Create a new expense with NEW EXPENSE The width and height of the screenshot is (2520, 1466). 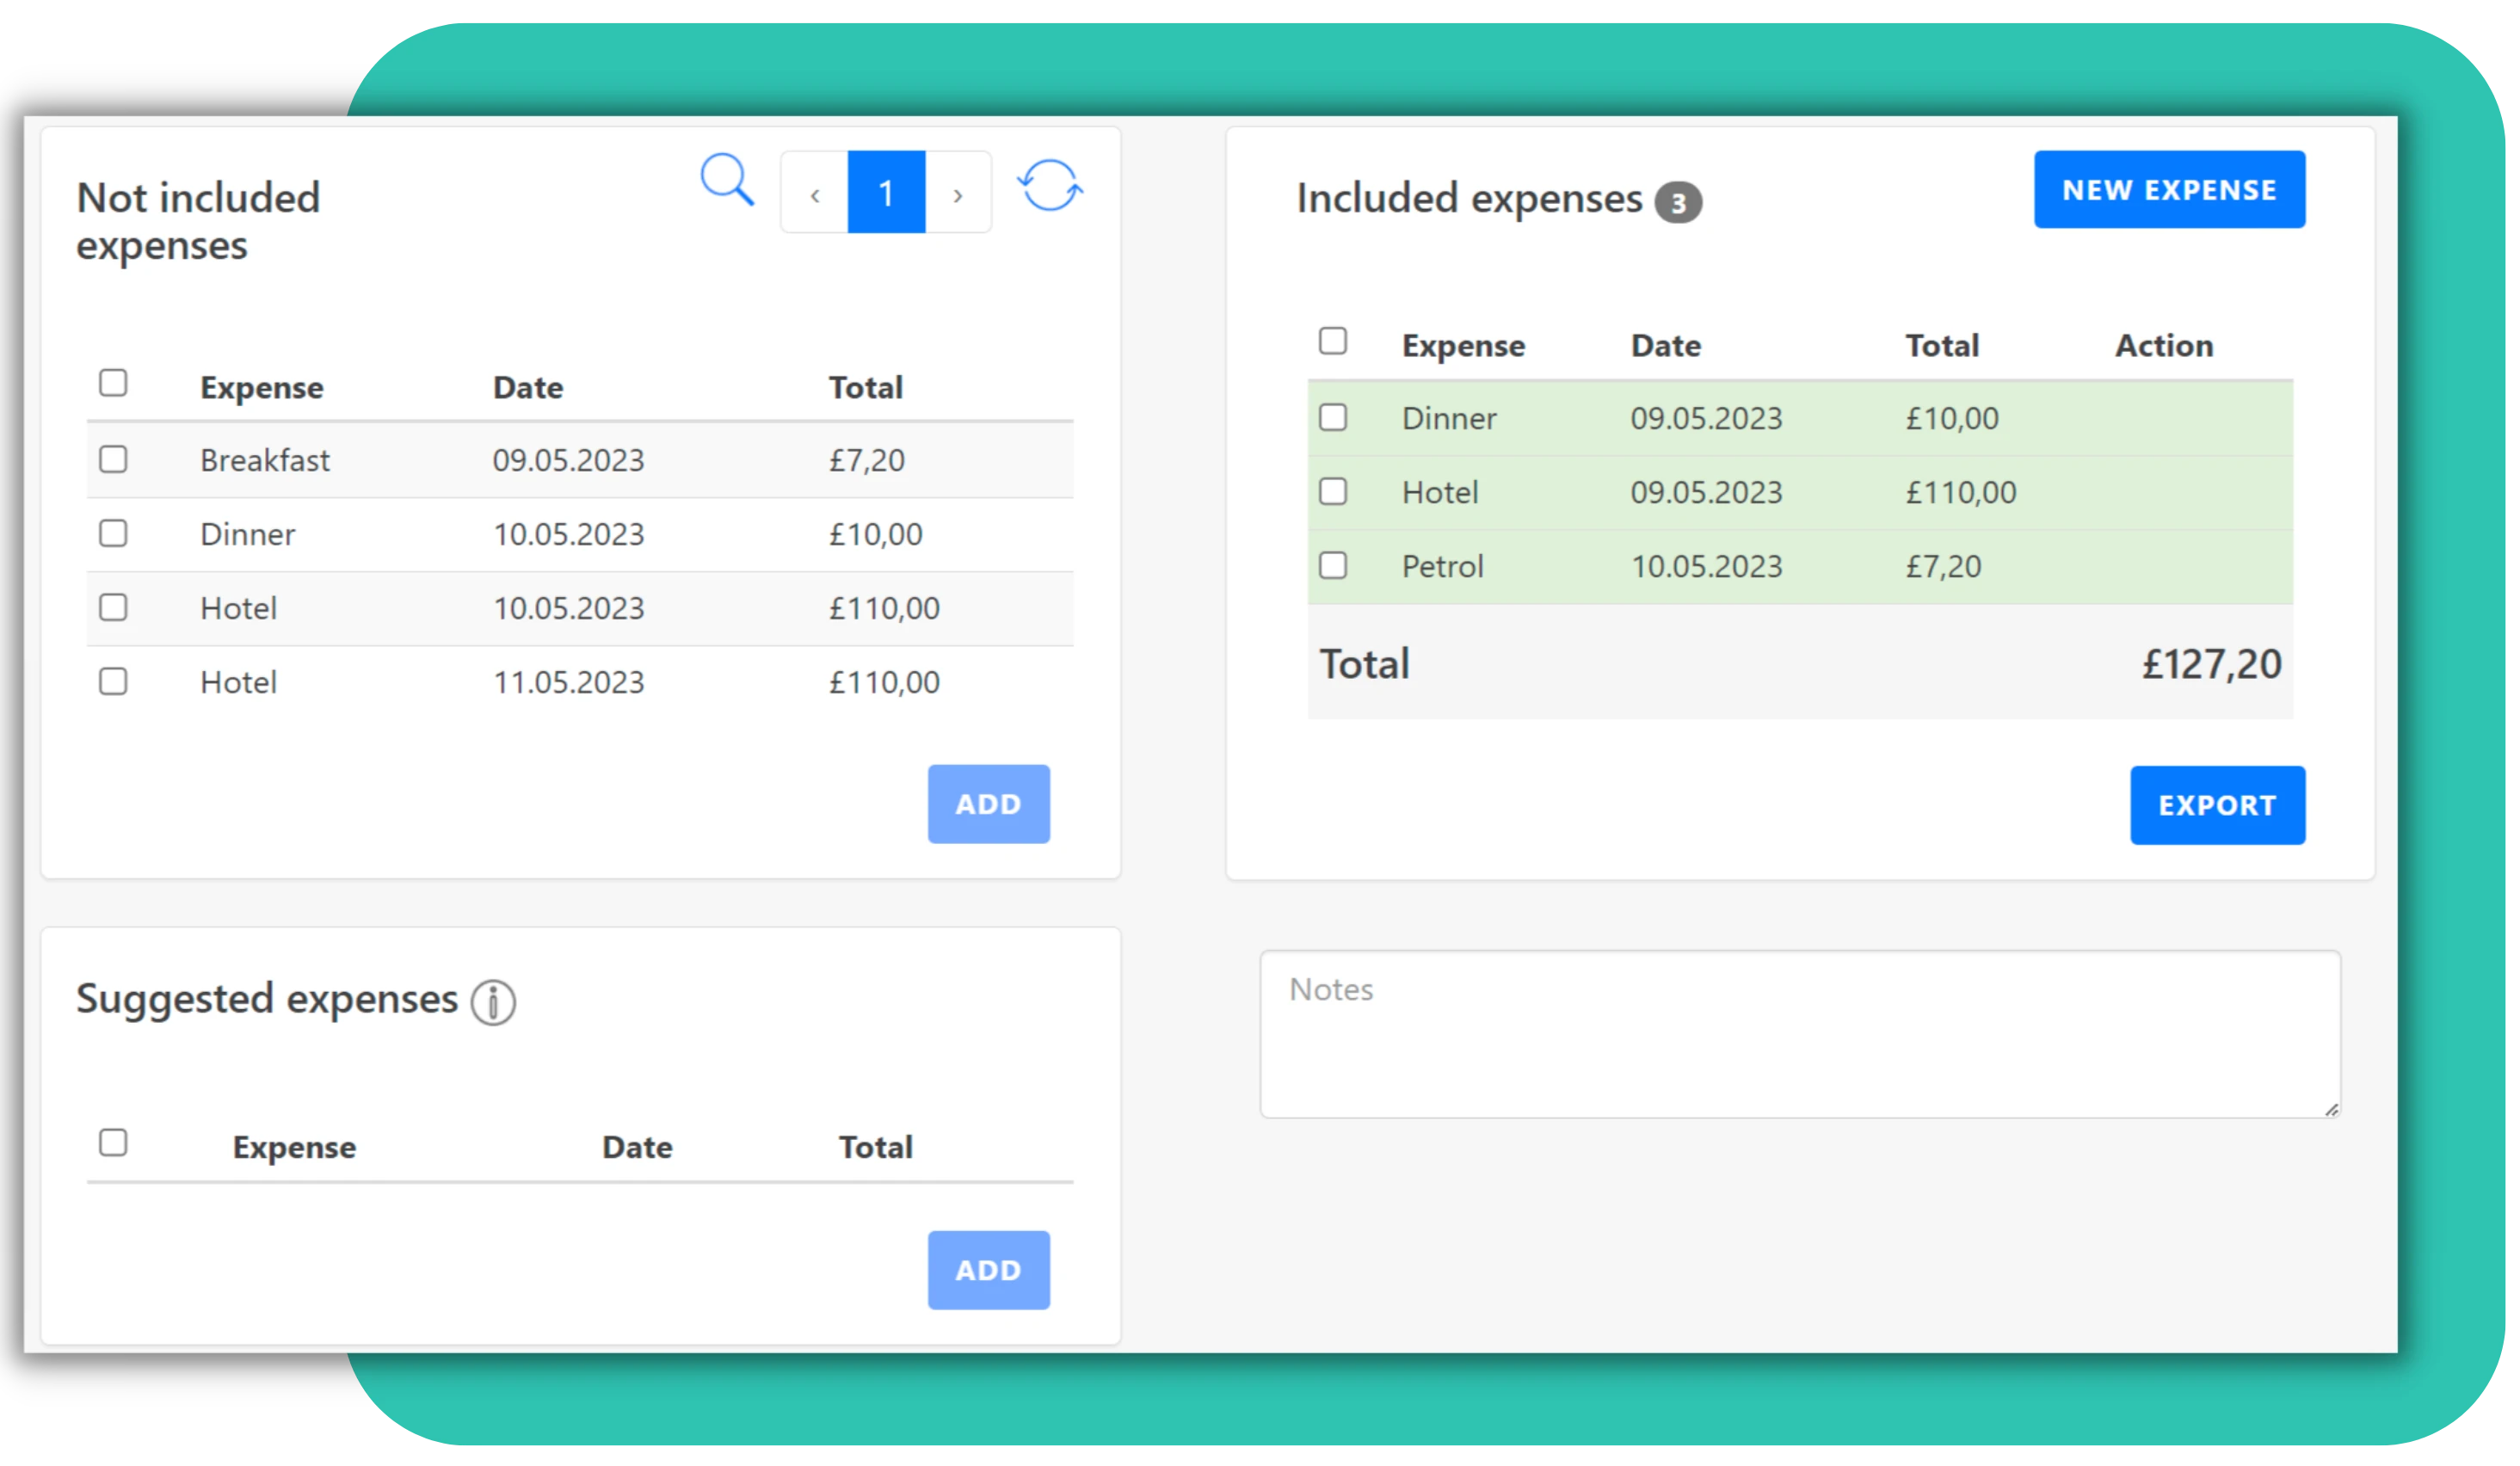point(2169,190)
